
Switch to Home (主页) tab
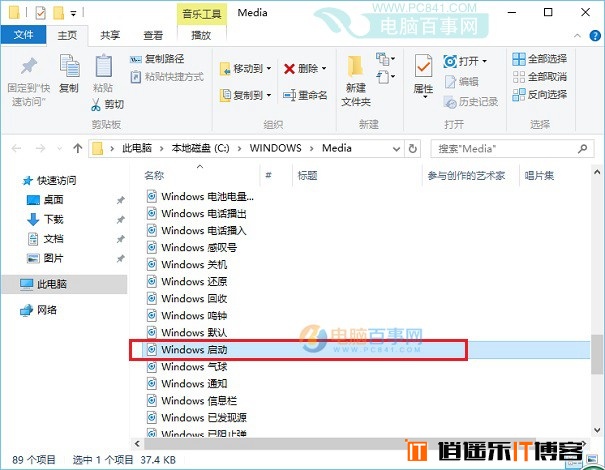click(x=67, y=35)
